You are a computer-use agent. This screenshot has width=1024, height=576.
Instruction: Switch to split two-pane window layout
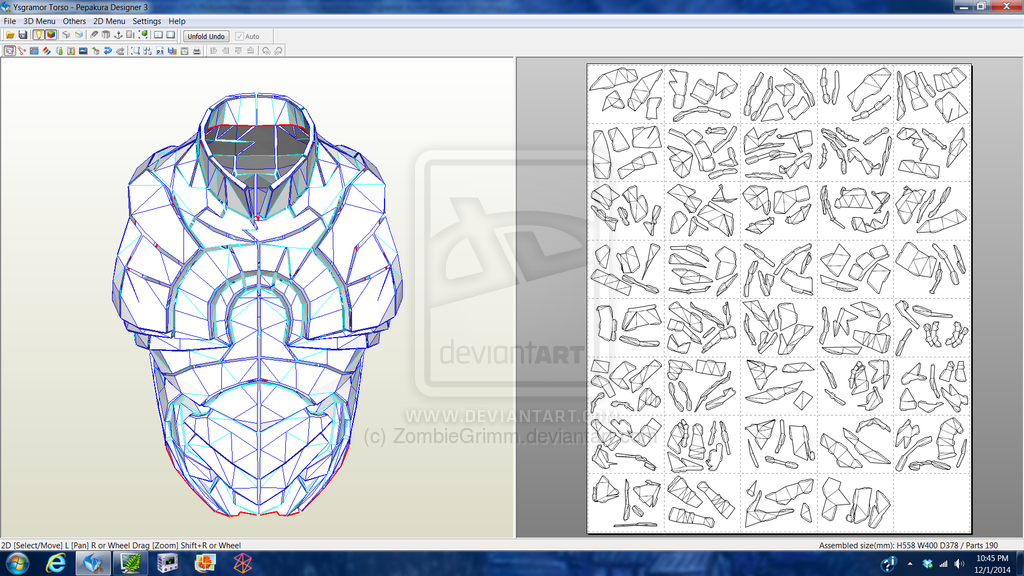pos(158,35)
